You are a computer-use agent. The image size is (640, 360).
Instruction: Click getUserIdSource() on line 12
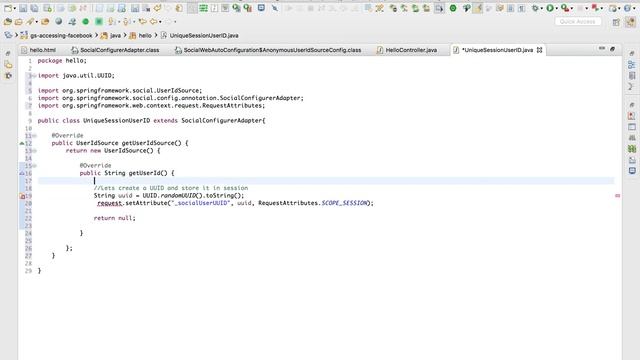pyautogui.click(x=151, y=143)
